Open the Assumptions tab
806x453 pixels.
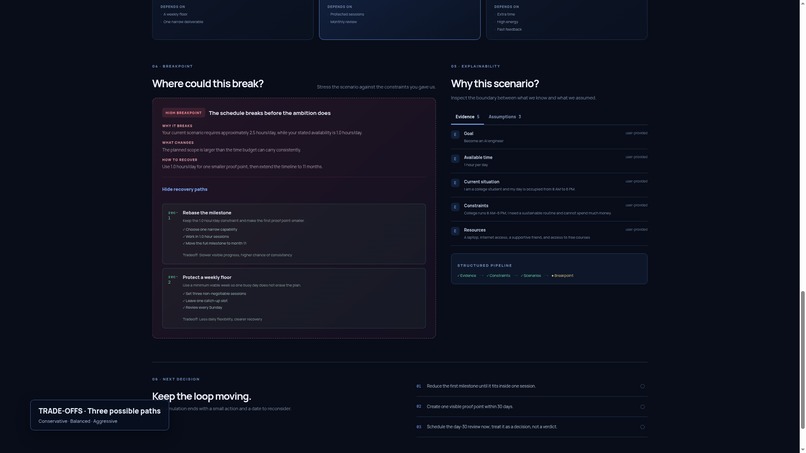click(x=504, y=117)
